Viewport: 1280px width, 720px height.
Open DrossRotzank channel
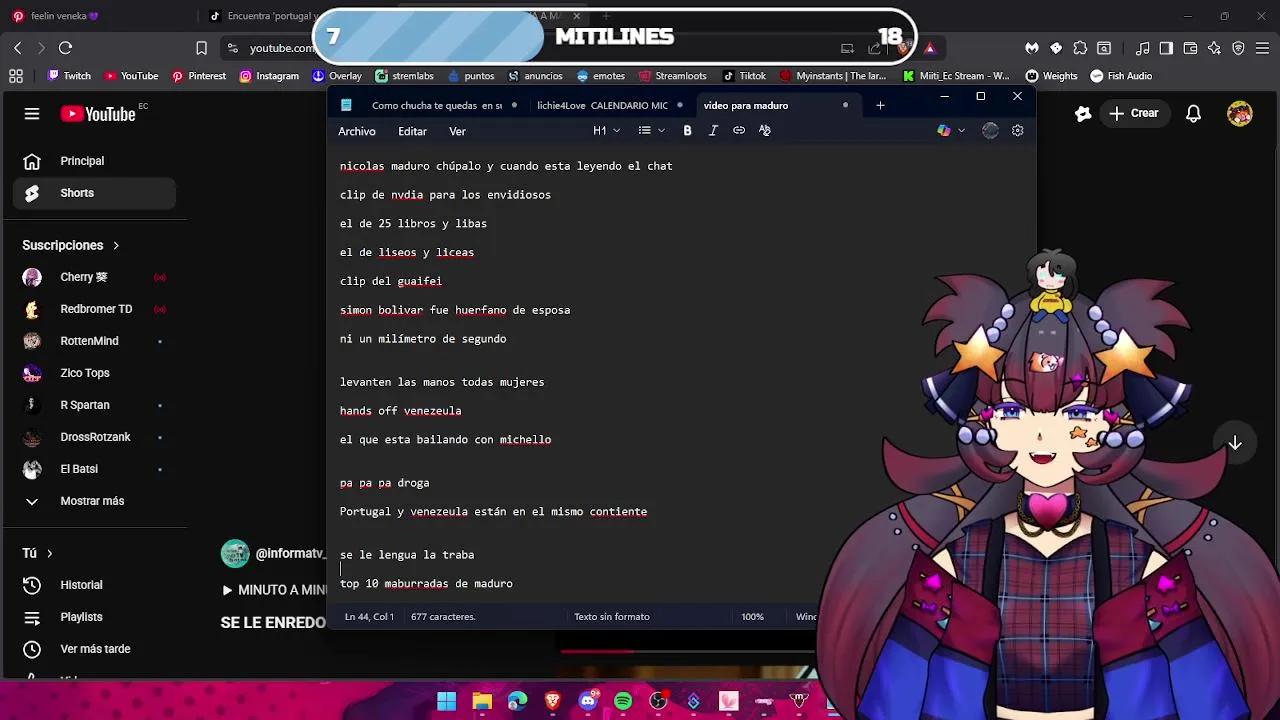point(95,437)
